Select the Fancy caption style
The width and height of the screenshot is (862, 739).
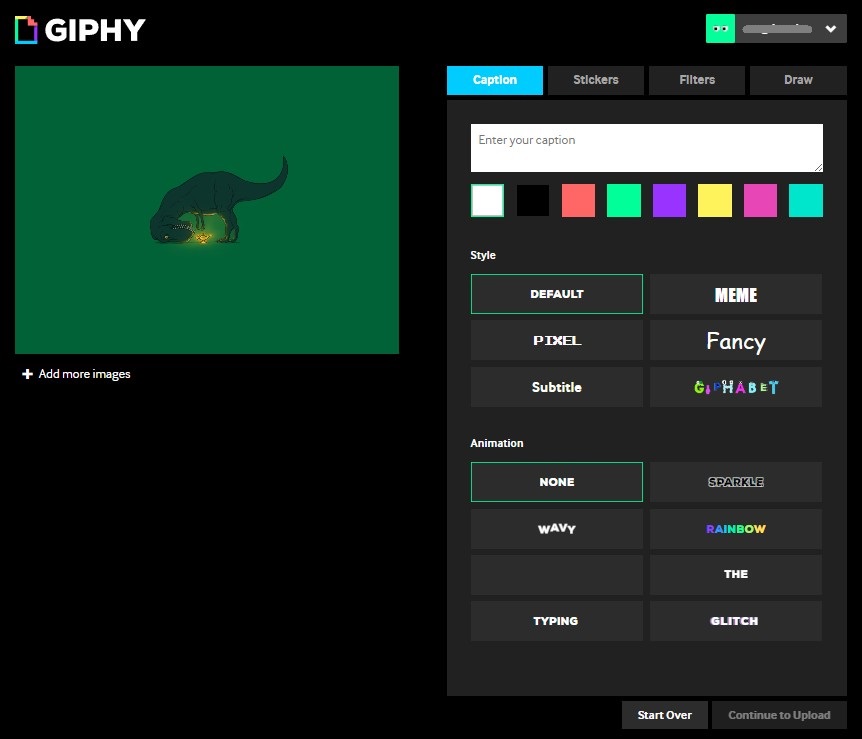(736, 340)
